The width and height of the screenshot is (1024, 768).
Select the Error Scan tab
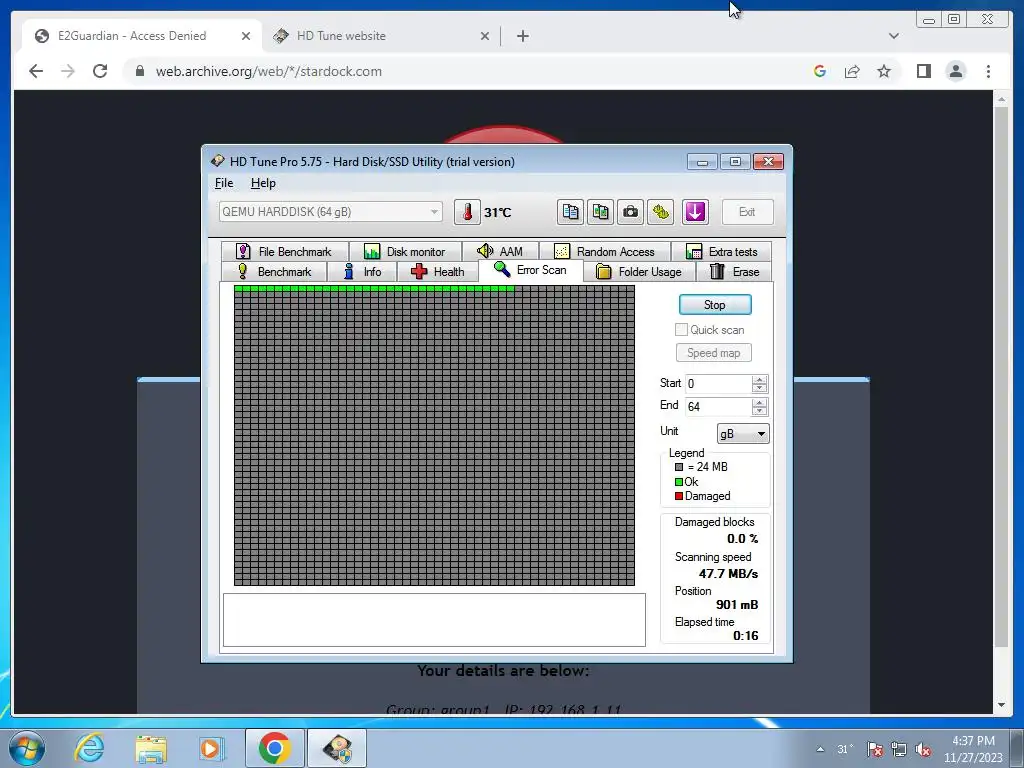point(530,270)
